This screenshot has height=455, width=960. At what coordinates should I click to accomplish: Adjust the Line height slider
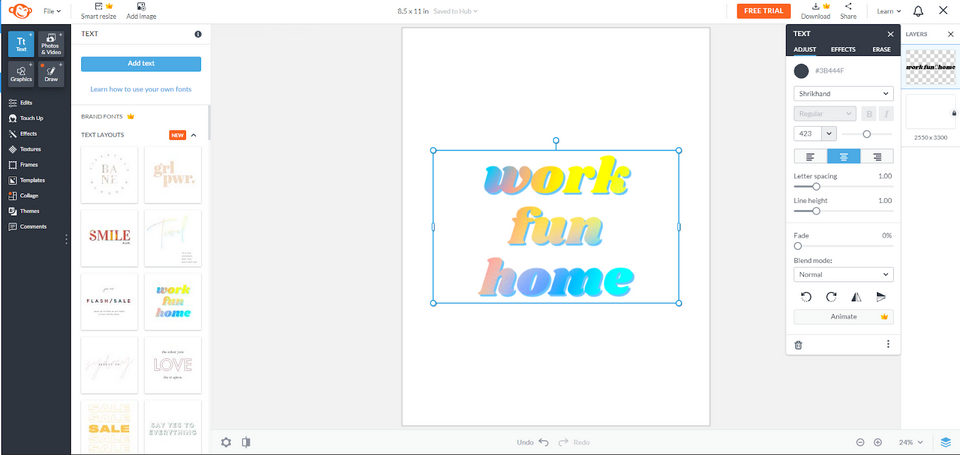click(x=816, y=211)
